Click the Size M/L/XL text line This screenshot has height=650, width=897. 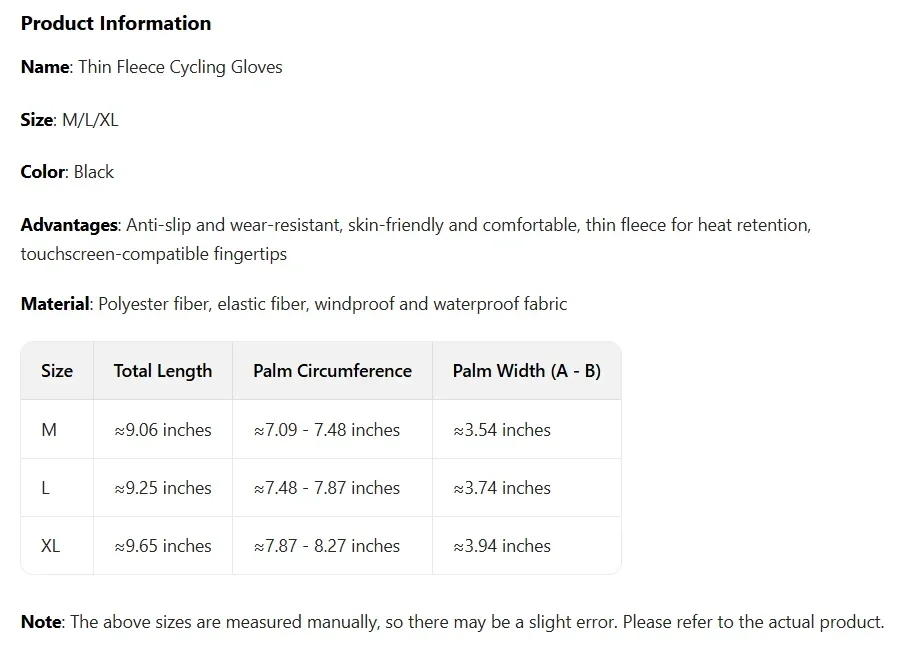(70, 120)
